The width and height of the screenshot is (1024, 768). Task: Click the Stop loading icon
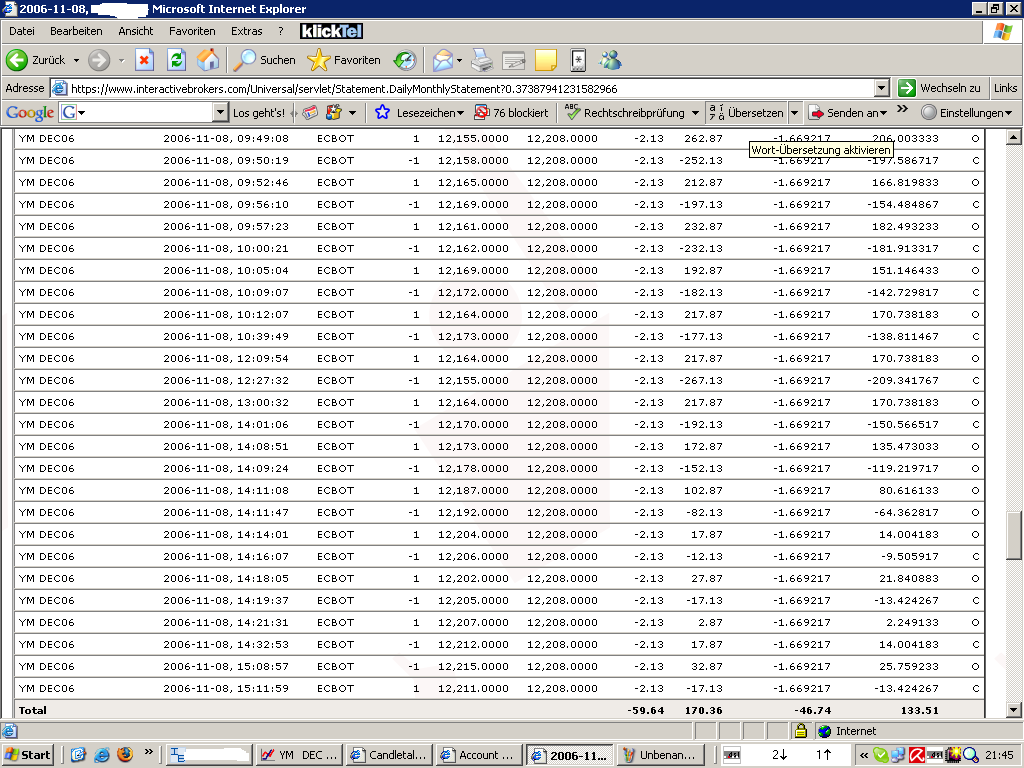click(x=144, y=60)
